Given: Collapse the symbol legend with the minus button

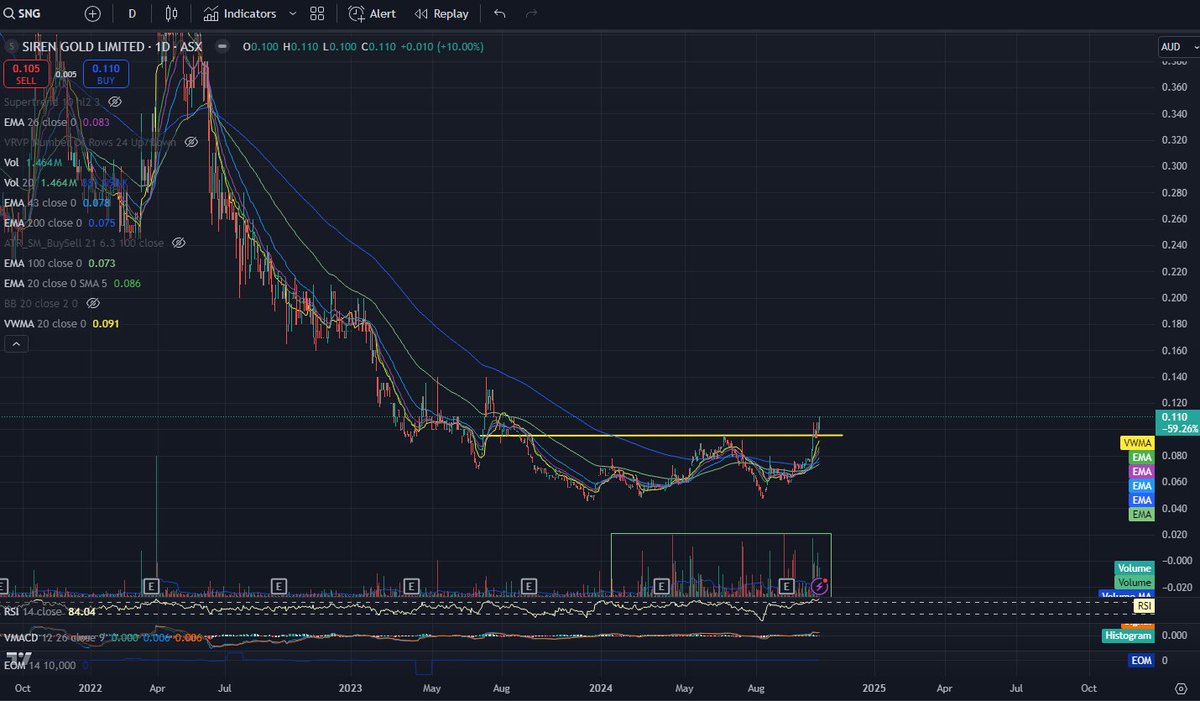Looking at the screenshot, I should pyautogui.click(x=222, y=47).
